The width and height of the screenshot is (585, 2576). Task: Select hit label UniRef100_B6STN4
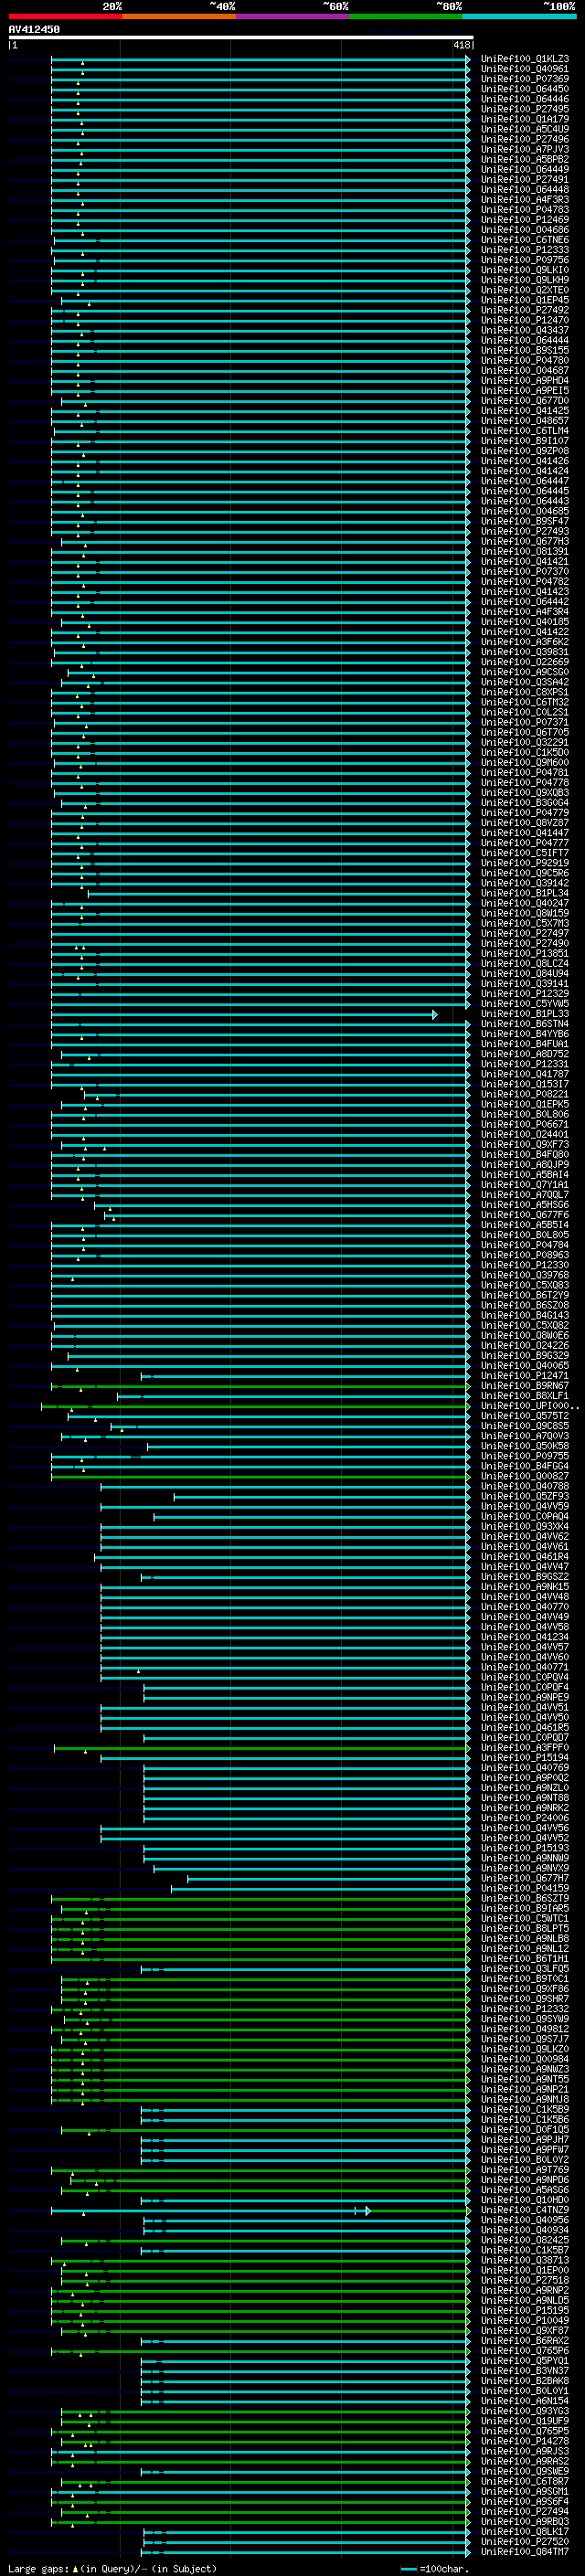525,1024
